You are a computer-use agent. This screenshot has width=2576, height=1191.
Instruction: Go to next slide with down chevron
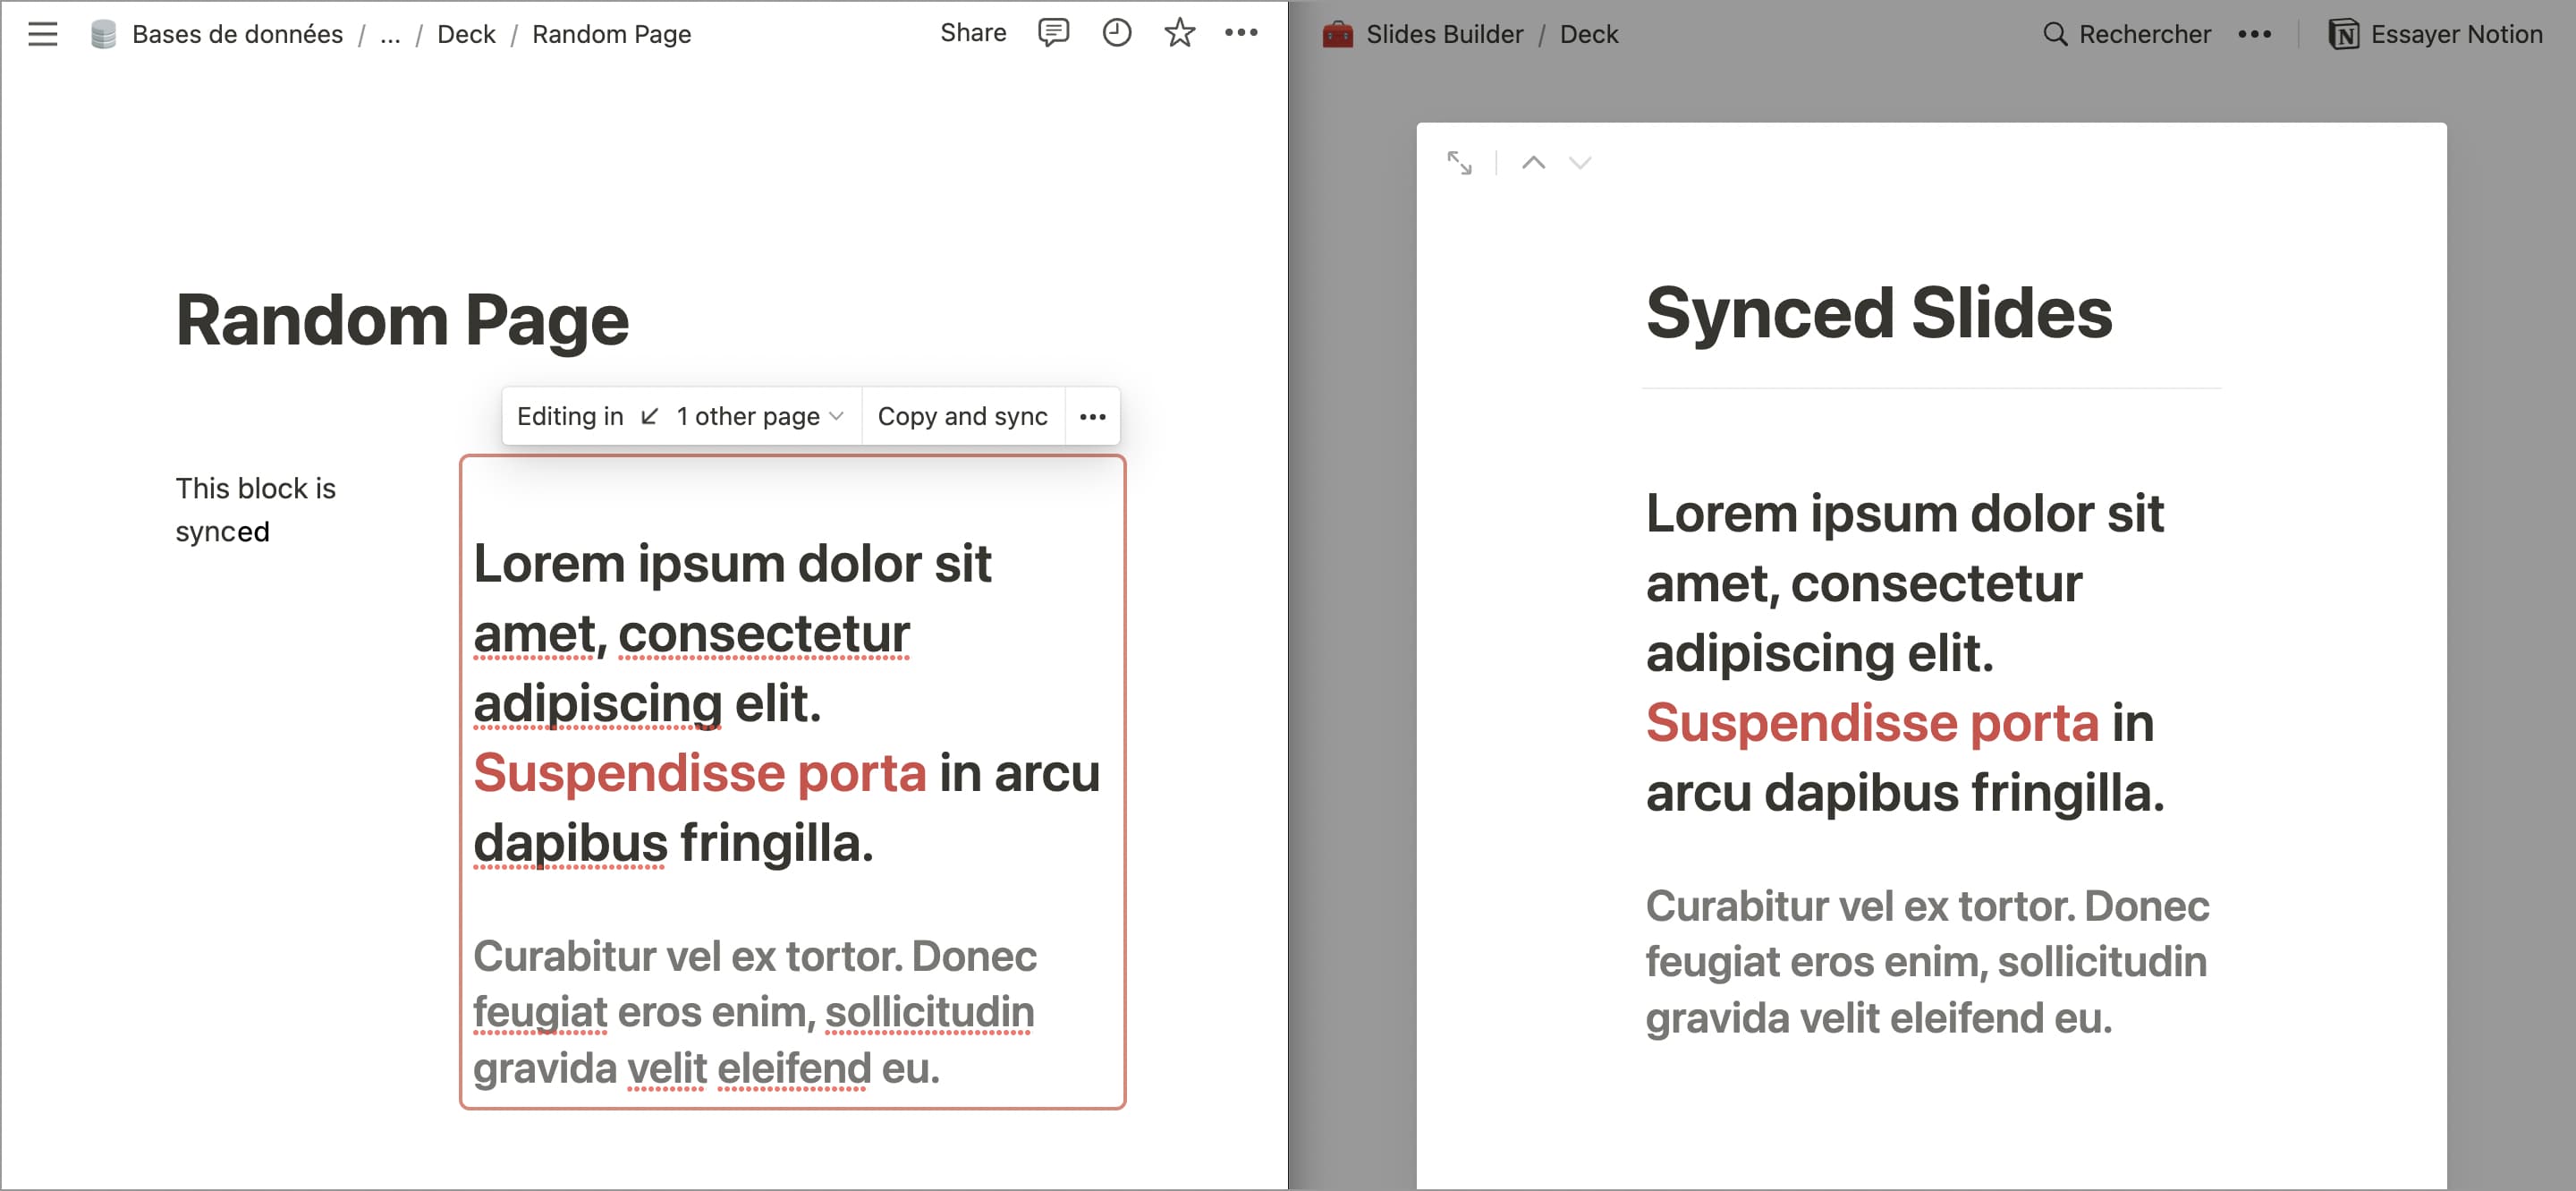click(1579, 162)
